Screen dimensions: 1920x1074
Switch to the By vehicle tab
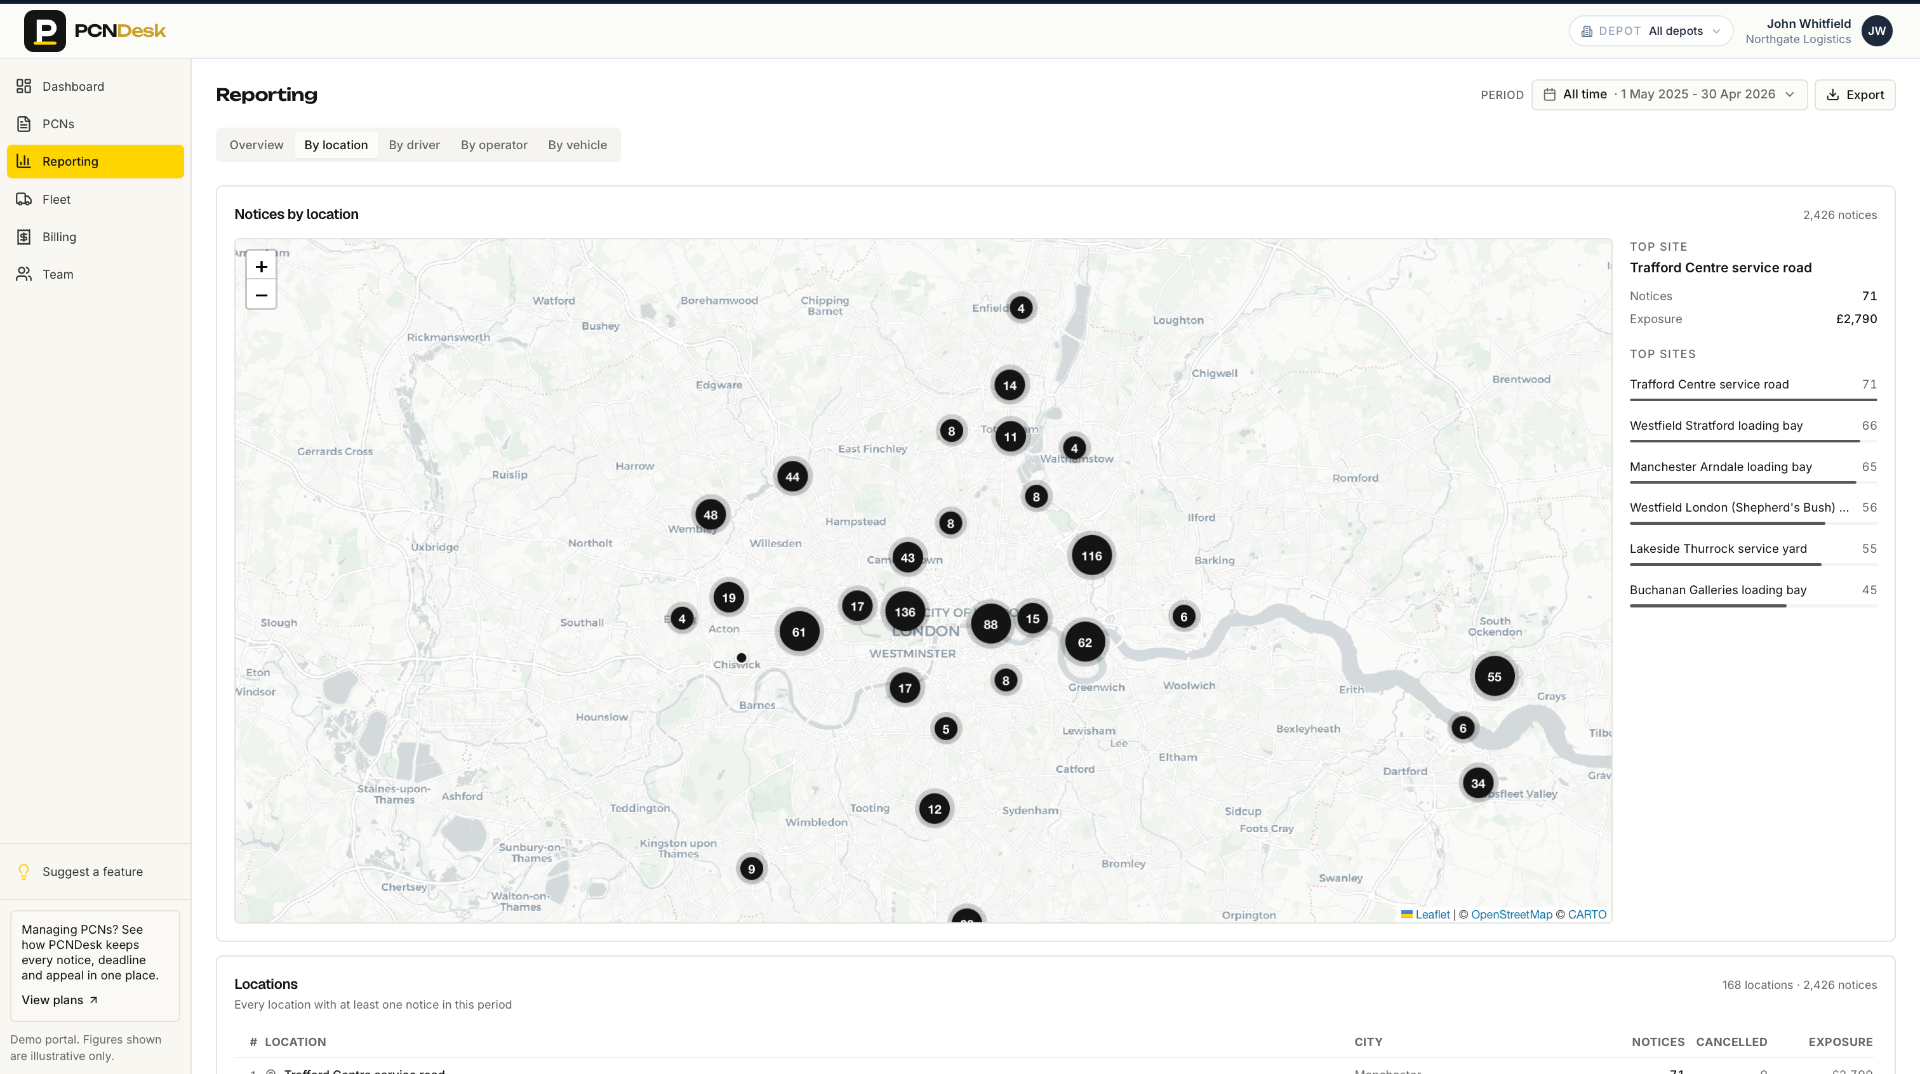click(x=577, y=145)
